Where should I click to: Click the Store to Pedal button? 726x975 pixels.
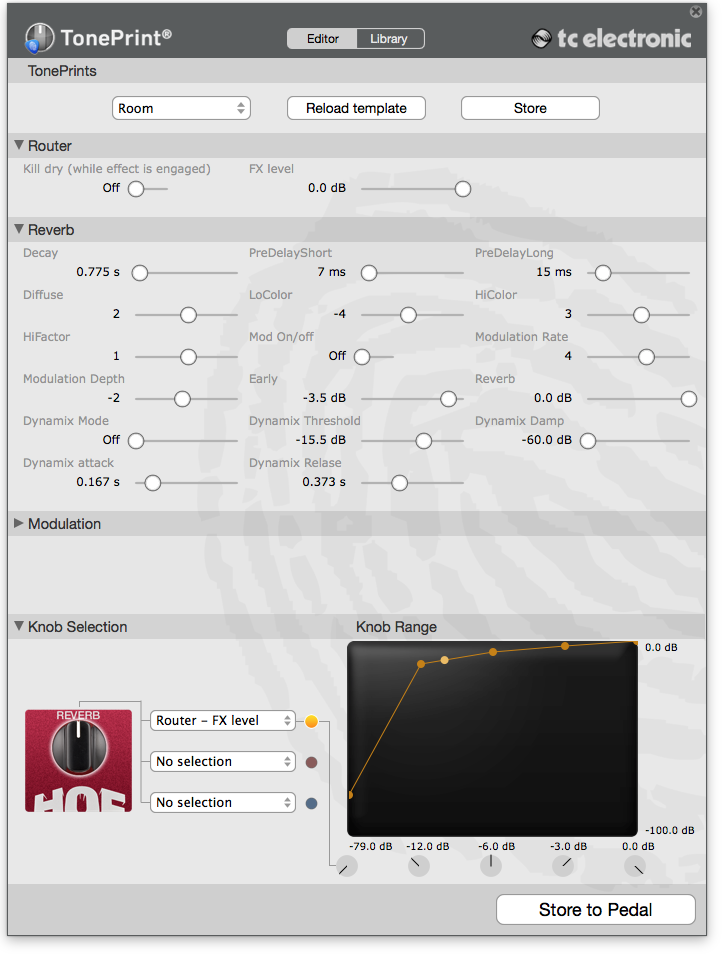point(595,910)
